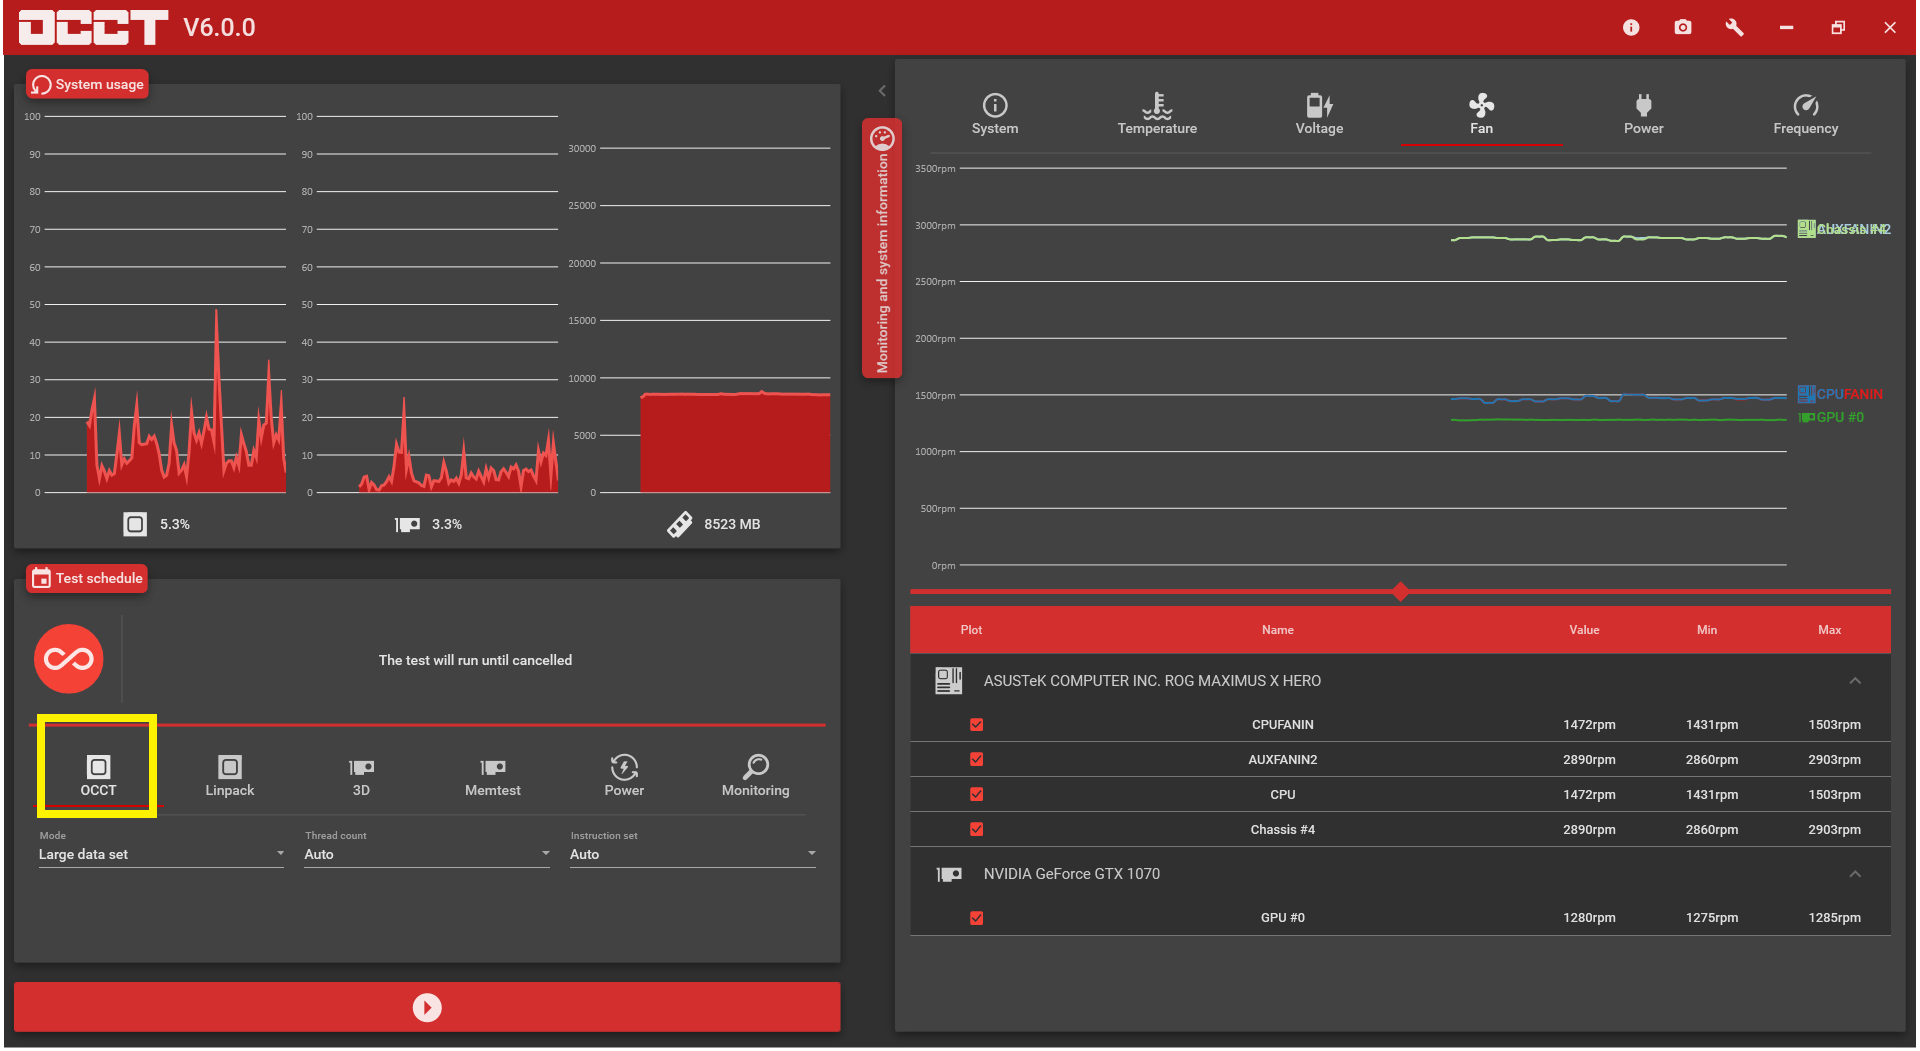Collapse the ASUSTeK ROG MAXIMUS X HERO group
Screen dimensions: 1920x1051
(x=1855, y=681)
